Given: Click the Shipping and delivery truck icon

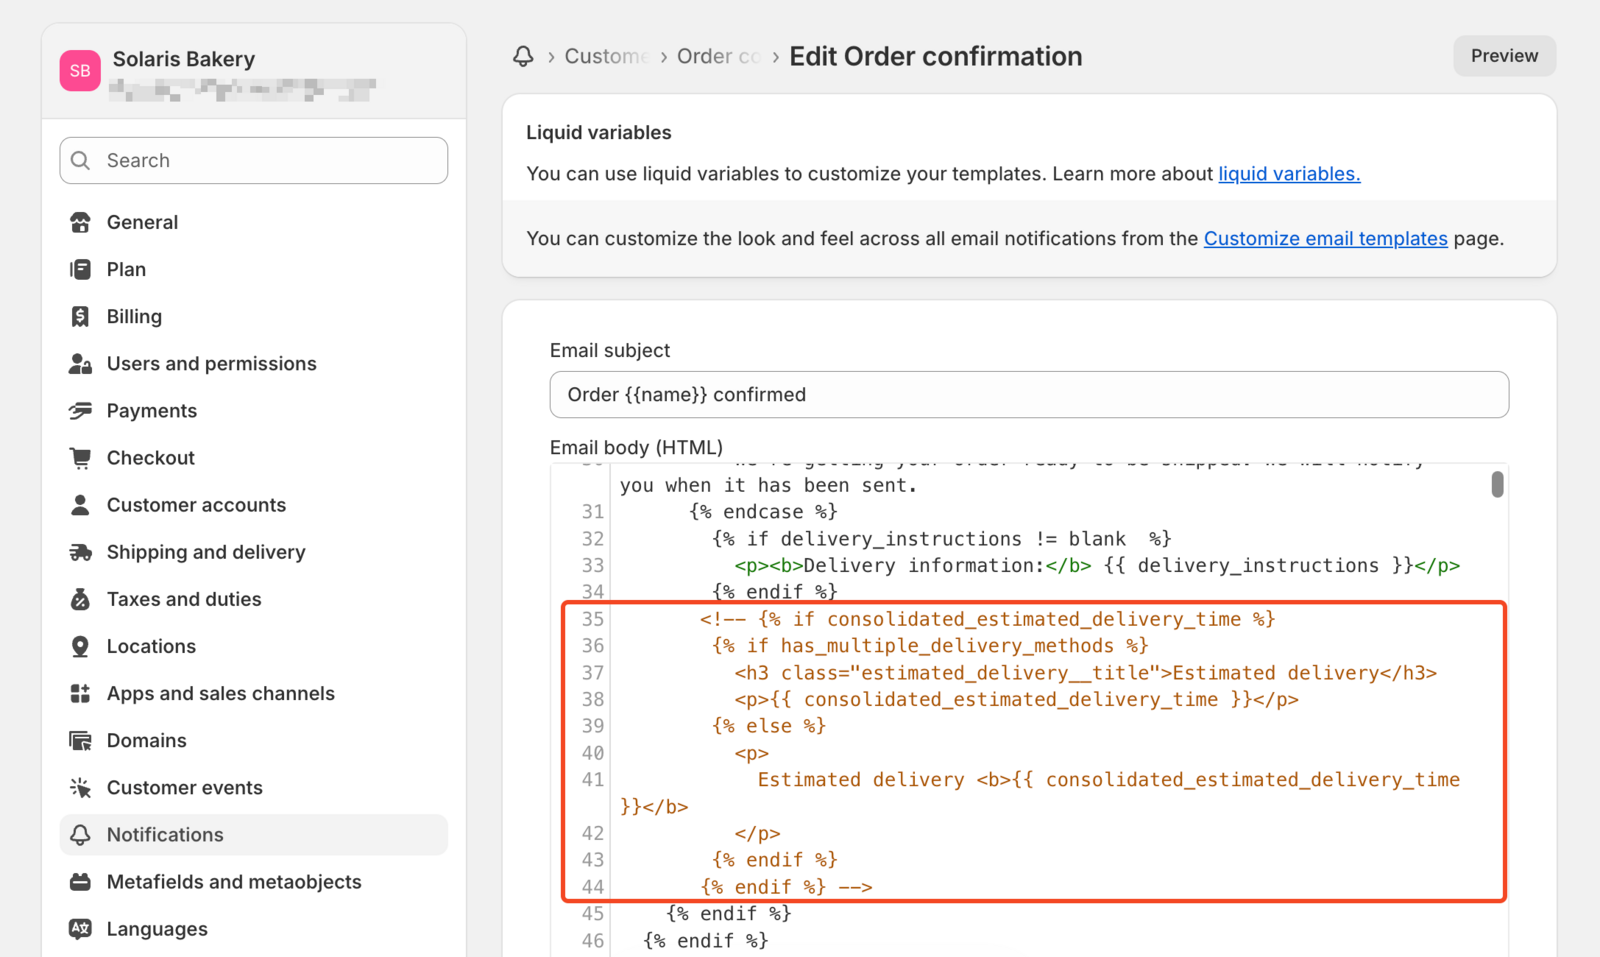Looking at the screenshot, I should click(80, 552).
